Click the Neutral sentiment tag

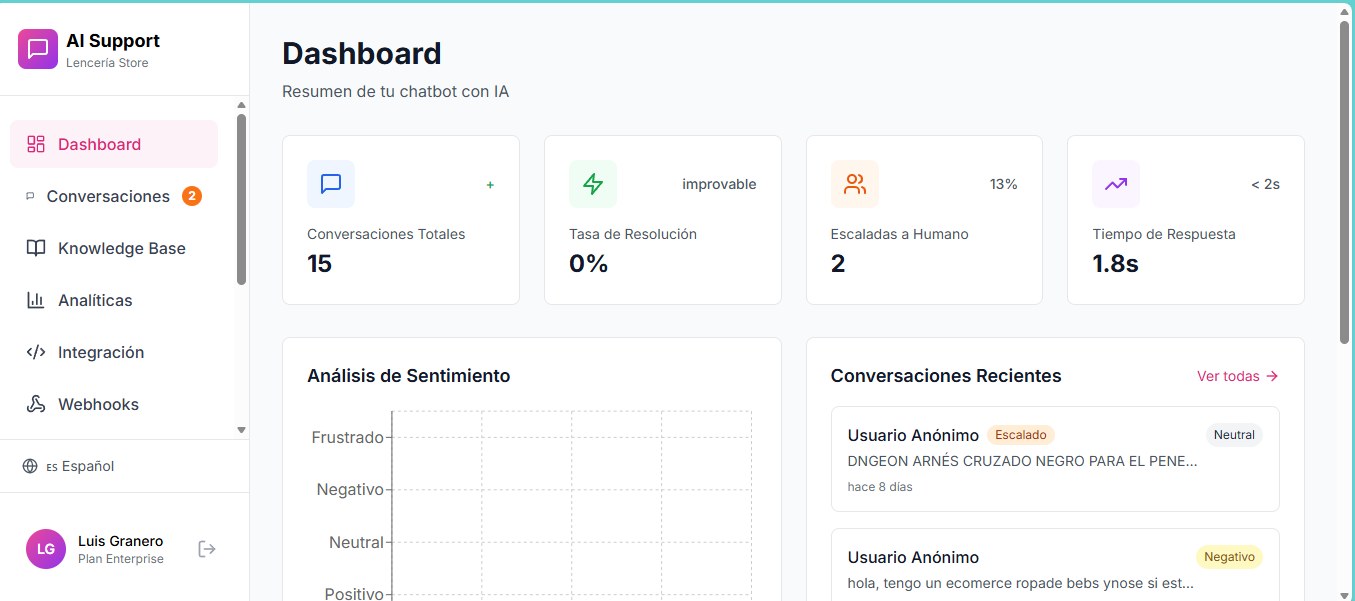[x=1234, y=435]
